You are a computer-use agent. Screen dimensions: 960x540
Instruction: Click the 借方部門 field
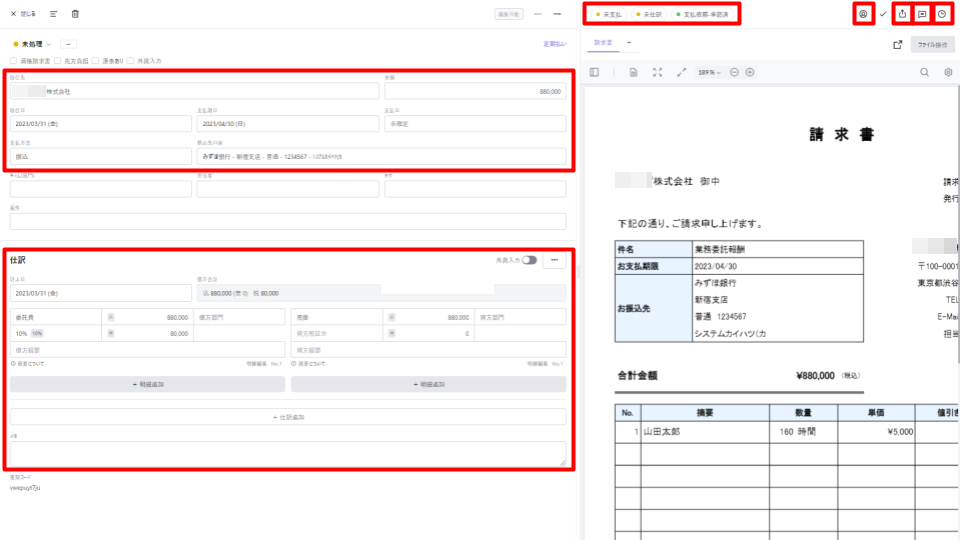point(239,317)
